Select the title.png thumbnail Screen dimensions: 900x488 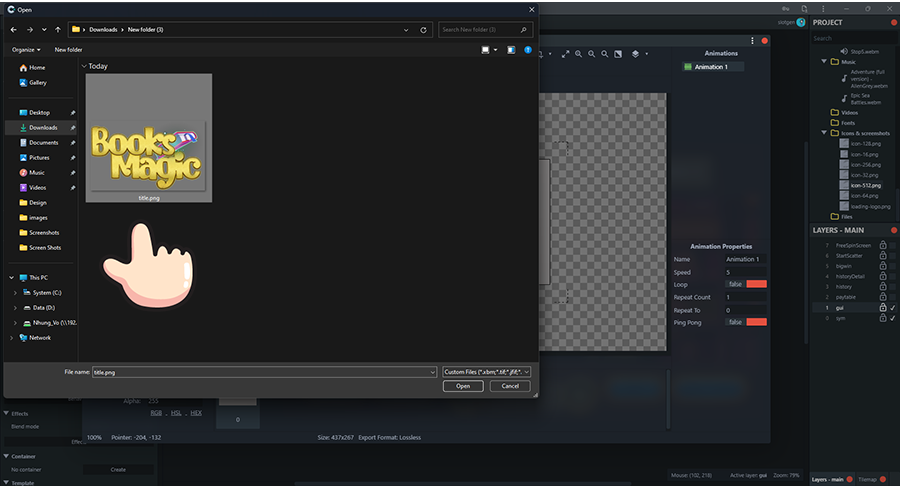coord(149,138)
